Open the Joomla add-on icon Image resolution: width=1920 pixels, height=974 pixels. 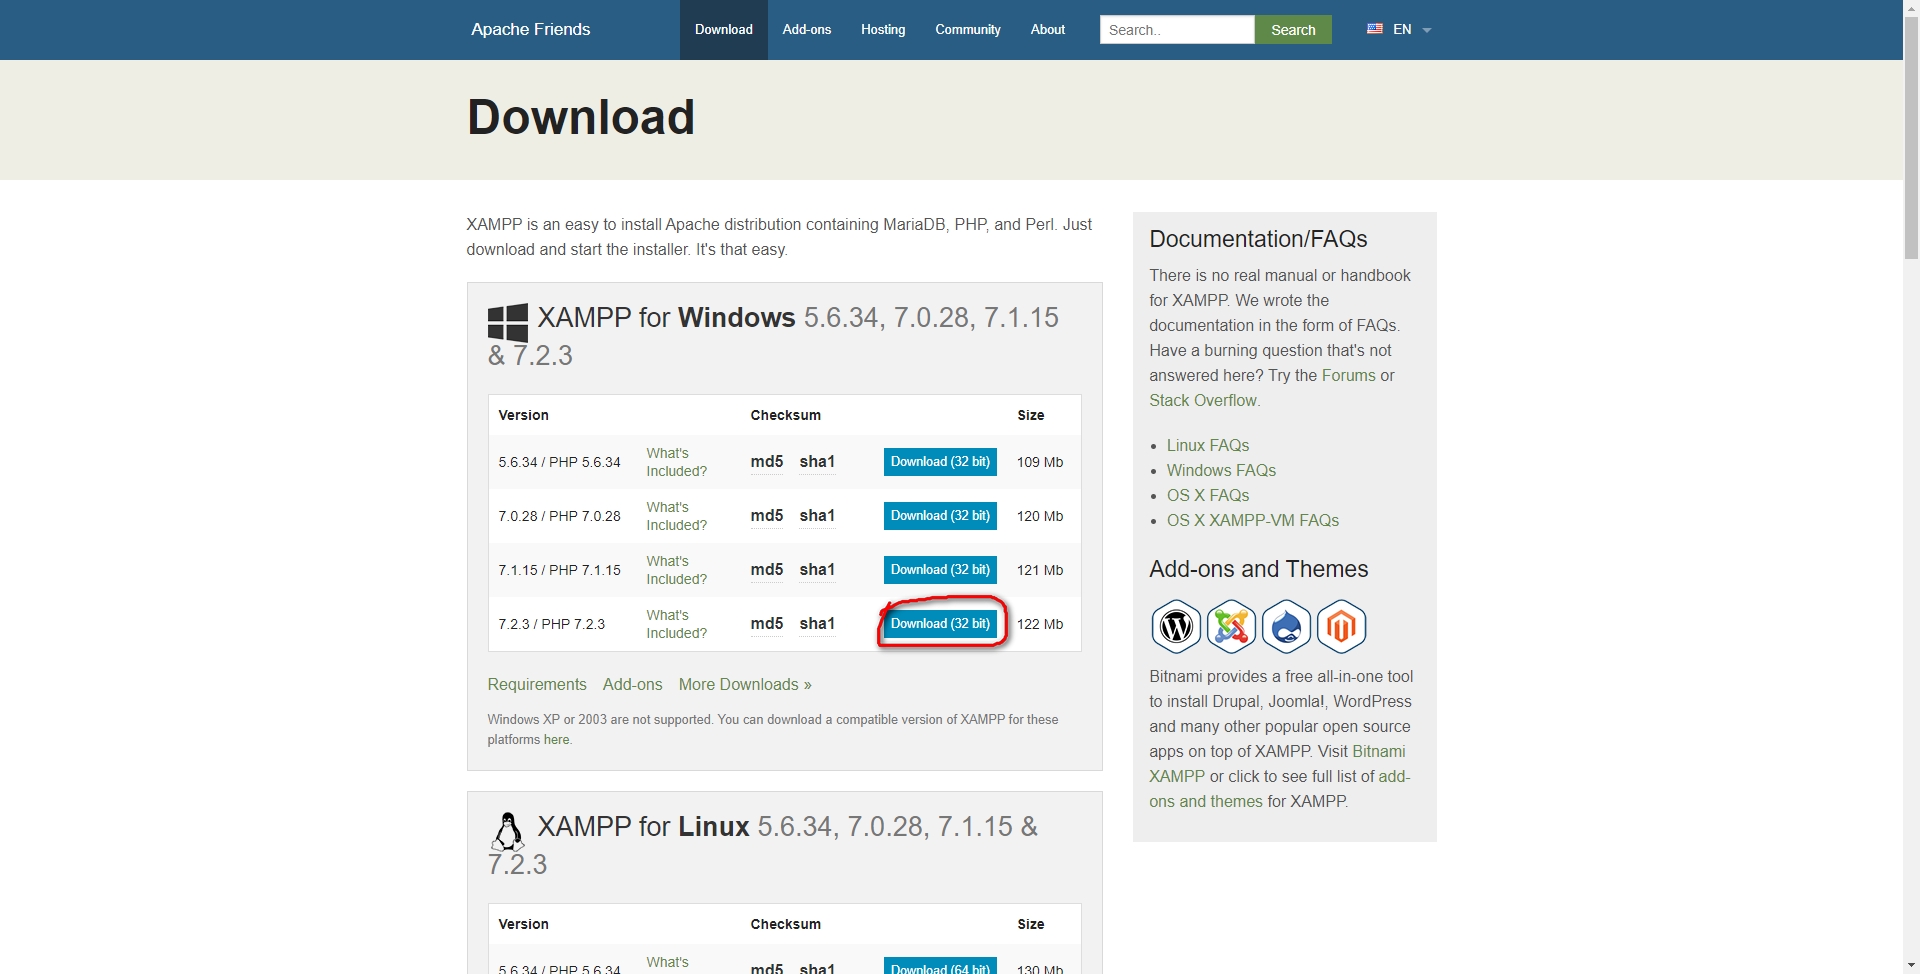point(1231,627)
